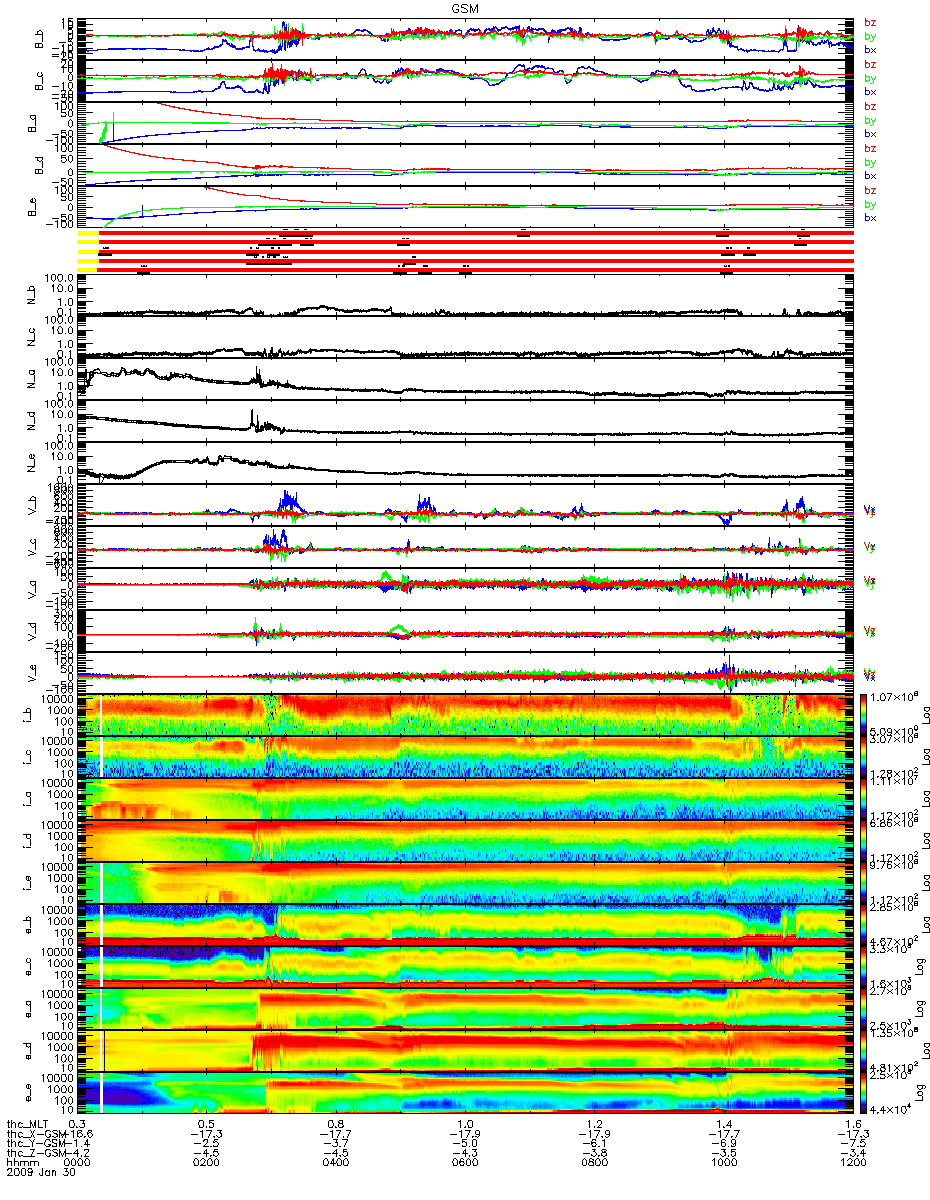
Task: Select the B_b panel axis label
Action: click(x=40, y=39)
